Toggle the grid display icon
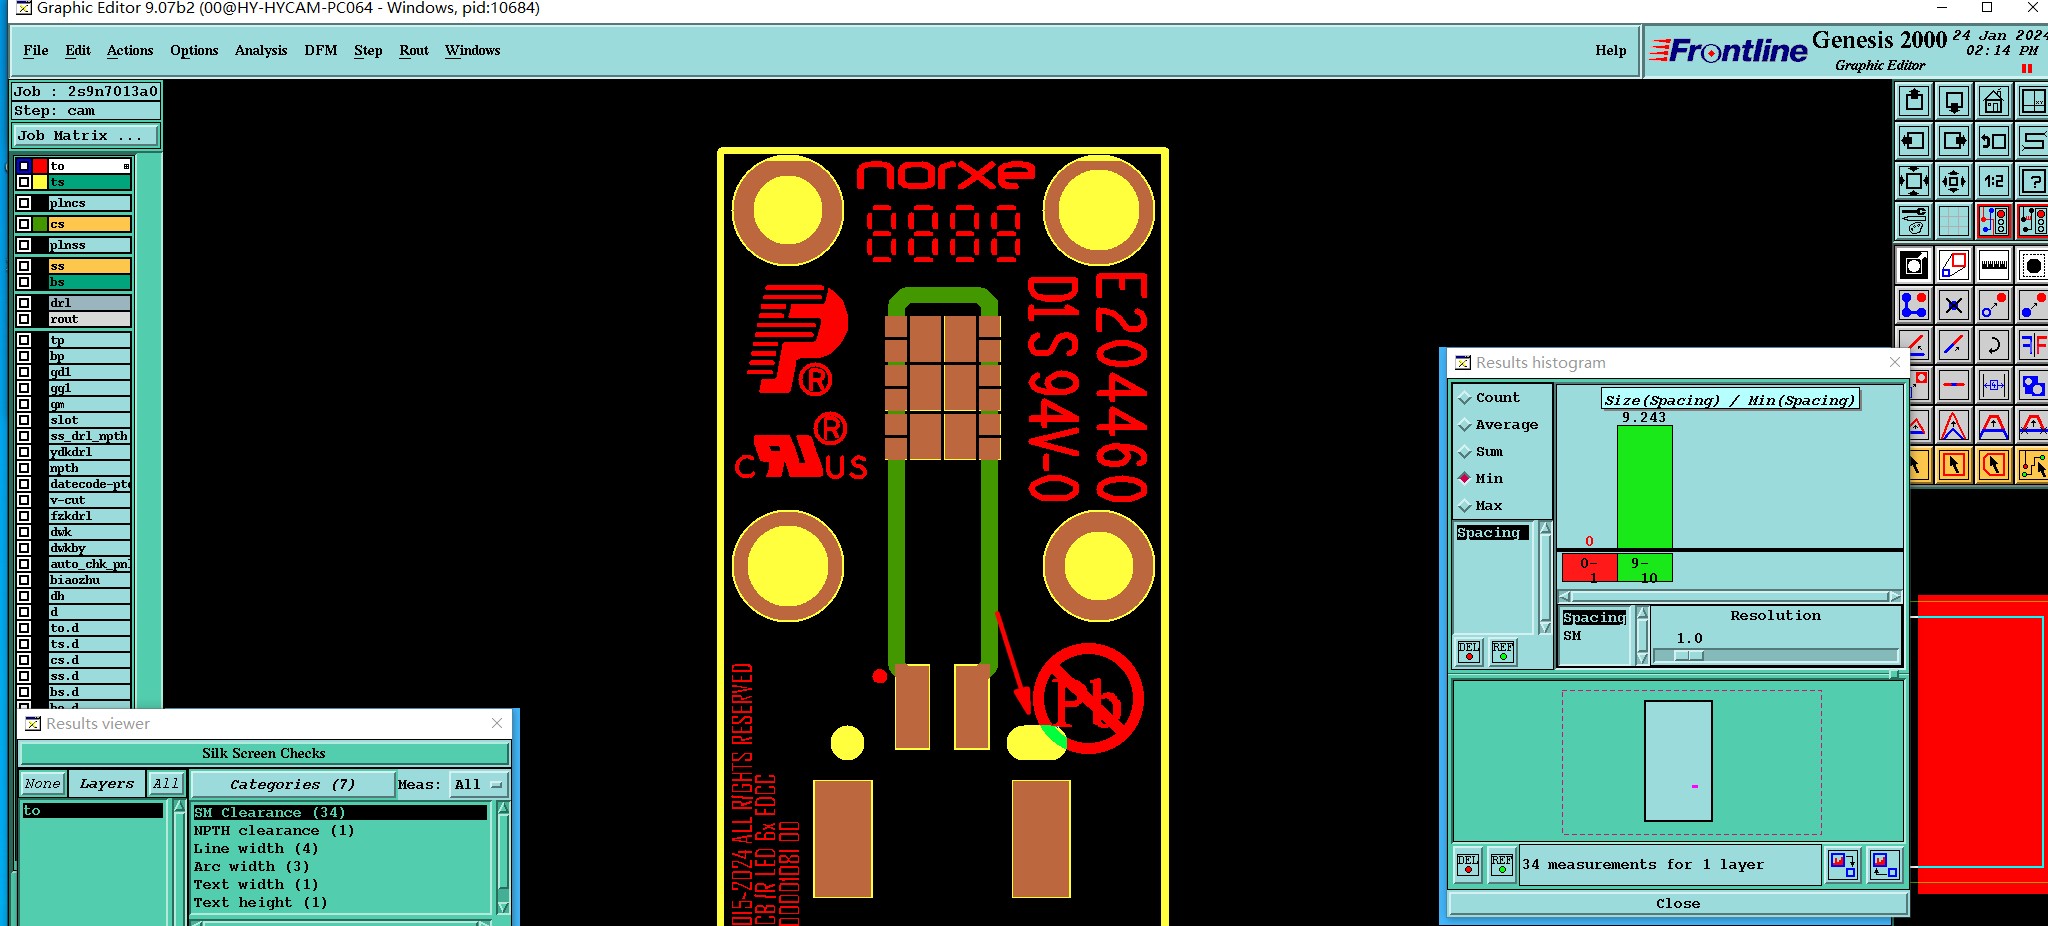 1954,221
